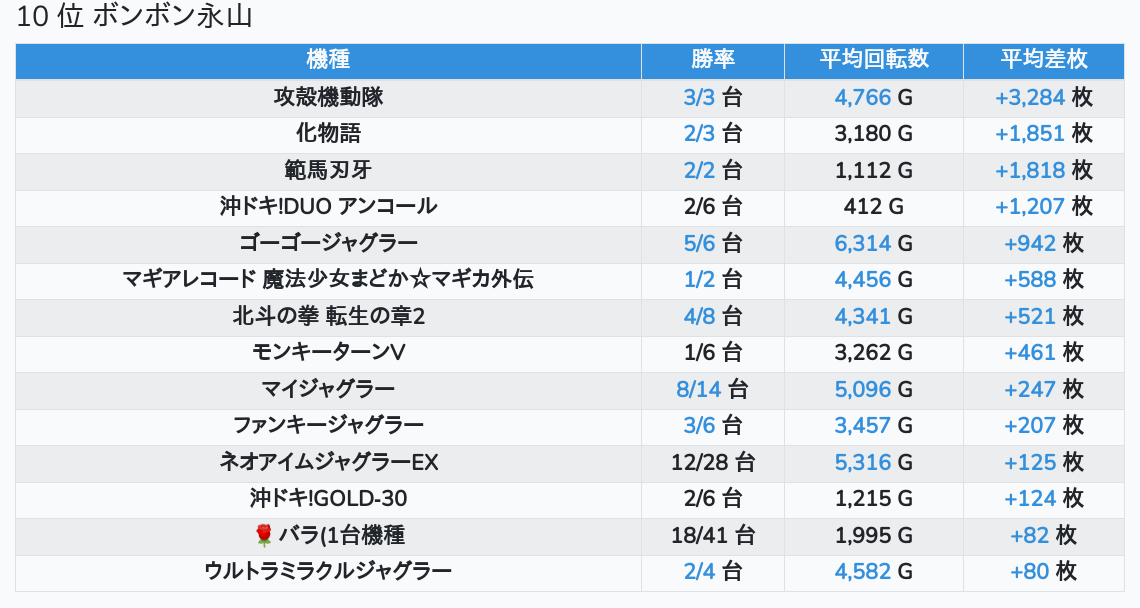Click the 勝率 column header
Viewport: 1140px width, 608px height.
coord(712,60)
